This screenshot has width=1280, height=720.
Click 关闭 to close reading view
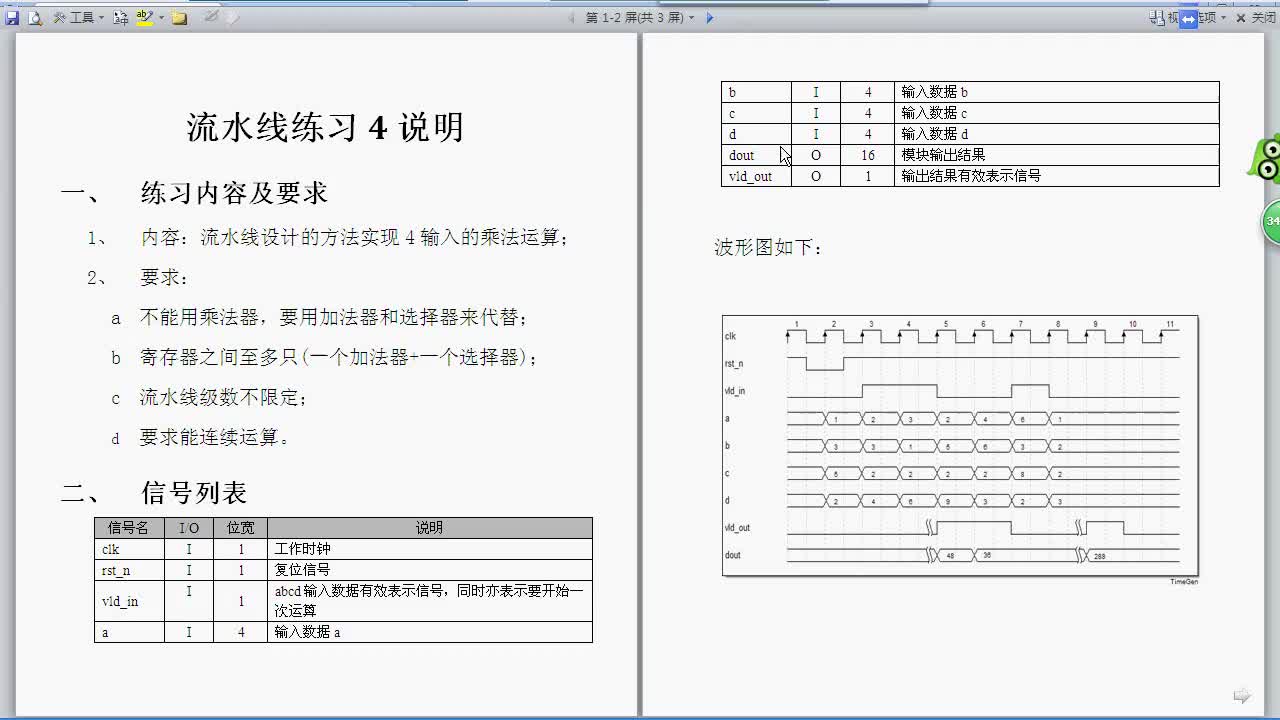pyautogui.click(x=1255, y=18)
